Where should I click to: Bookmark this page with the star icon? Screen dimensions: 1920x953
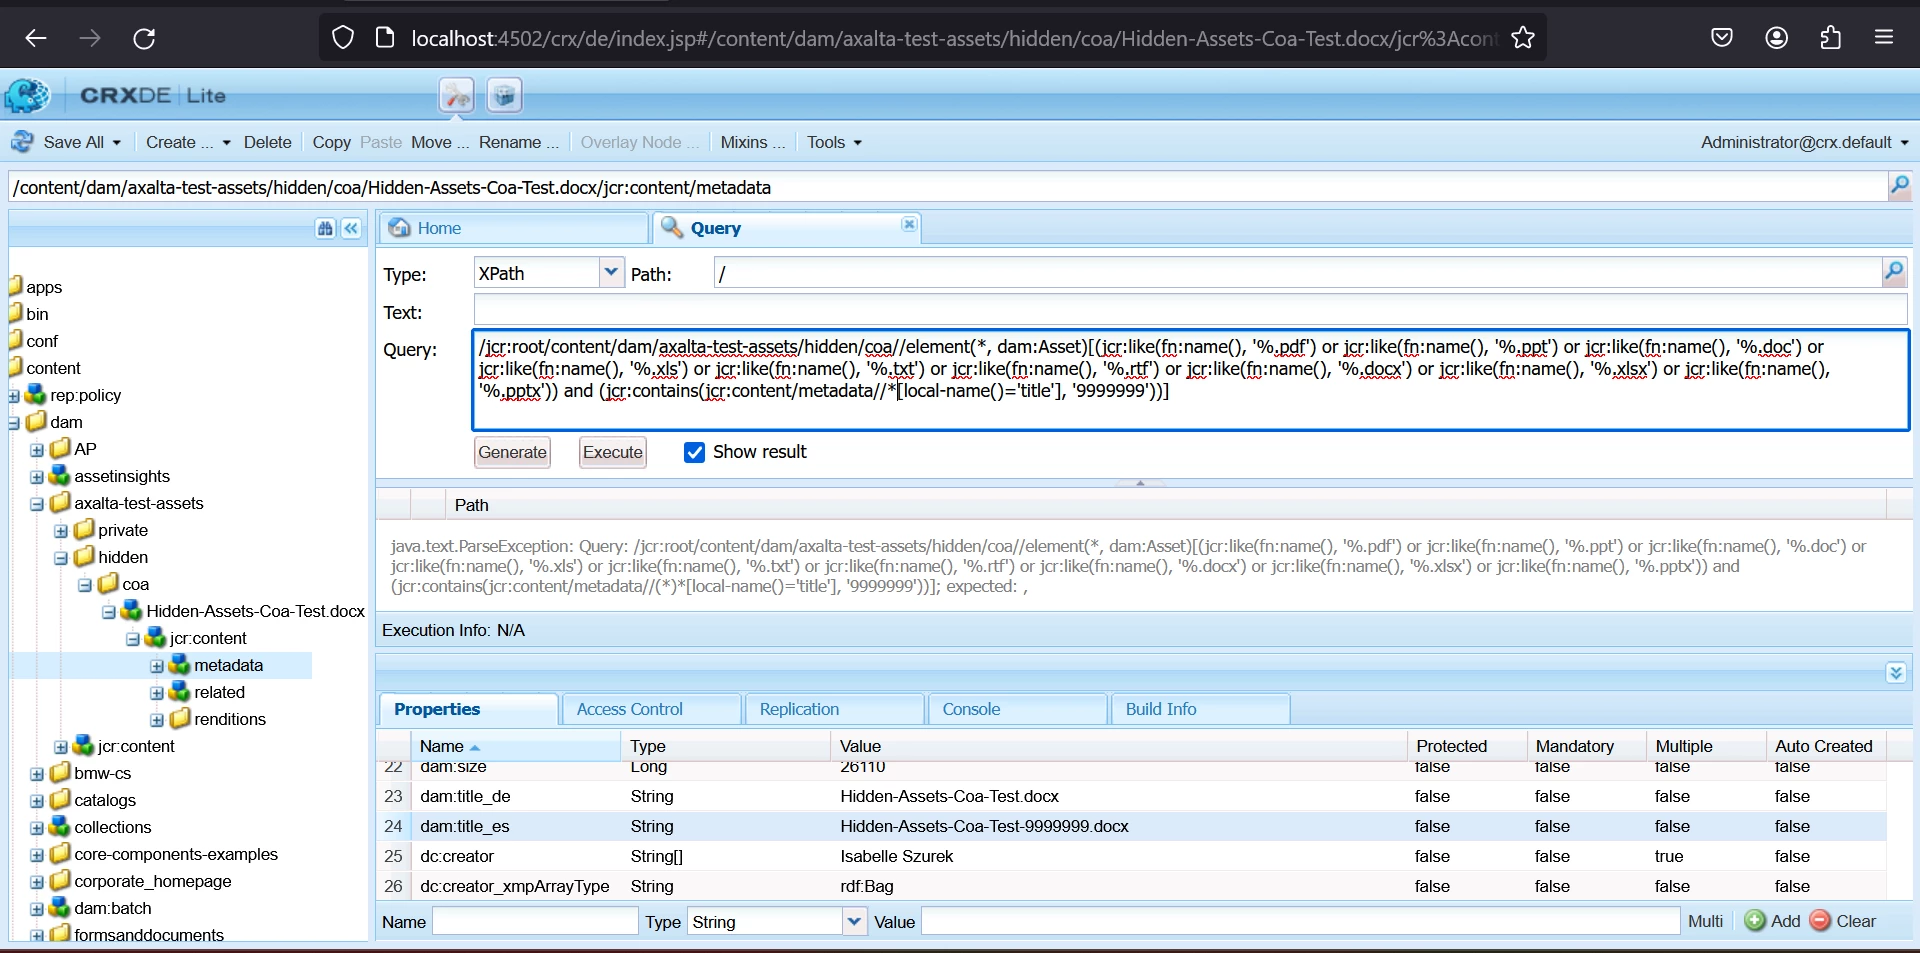coord(1523,38)
